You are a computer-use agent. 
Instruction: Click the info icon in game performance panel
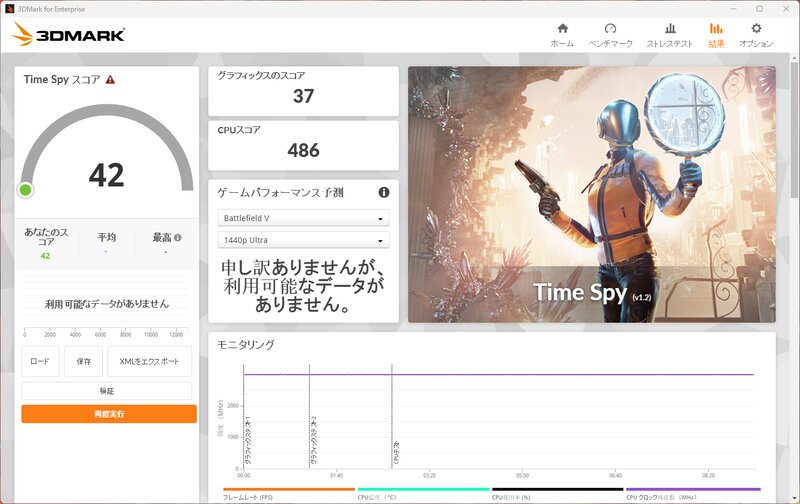pos(384,192)
